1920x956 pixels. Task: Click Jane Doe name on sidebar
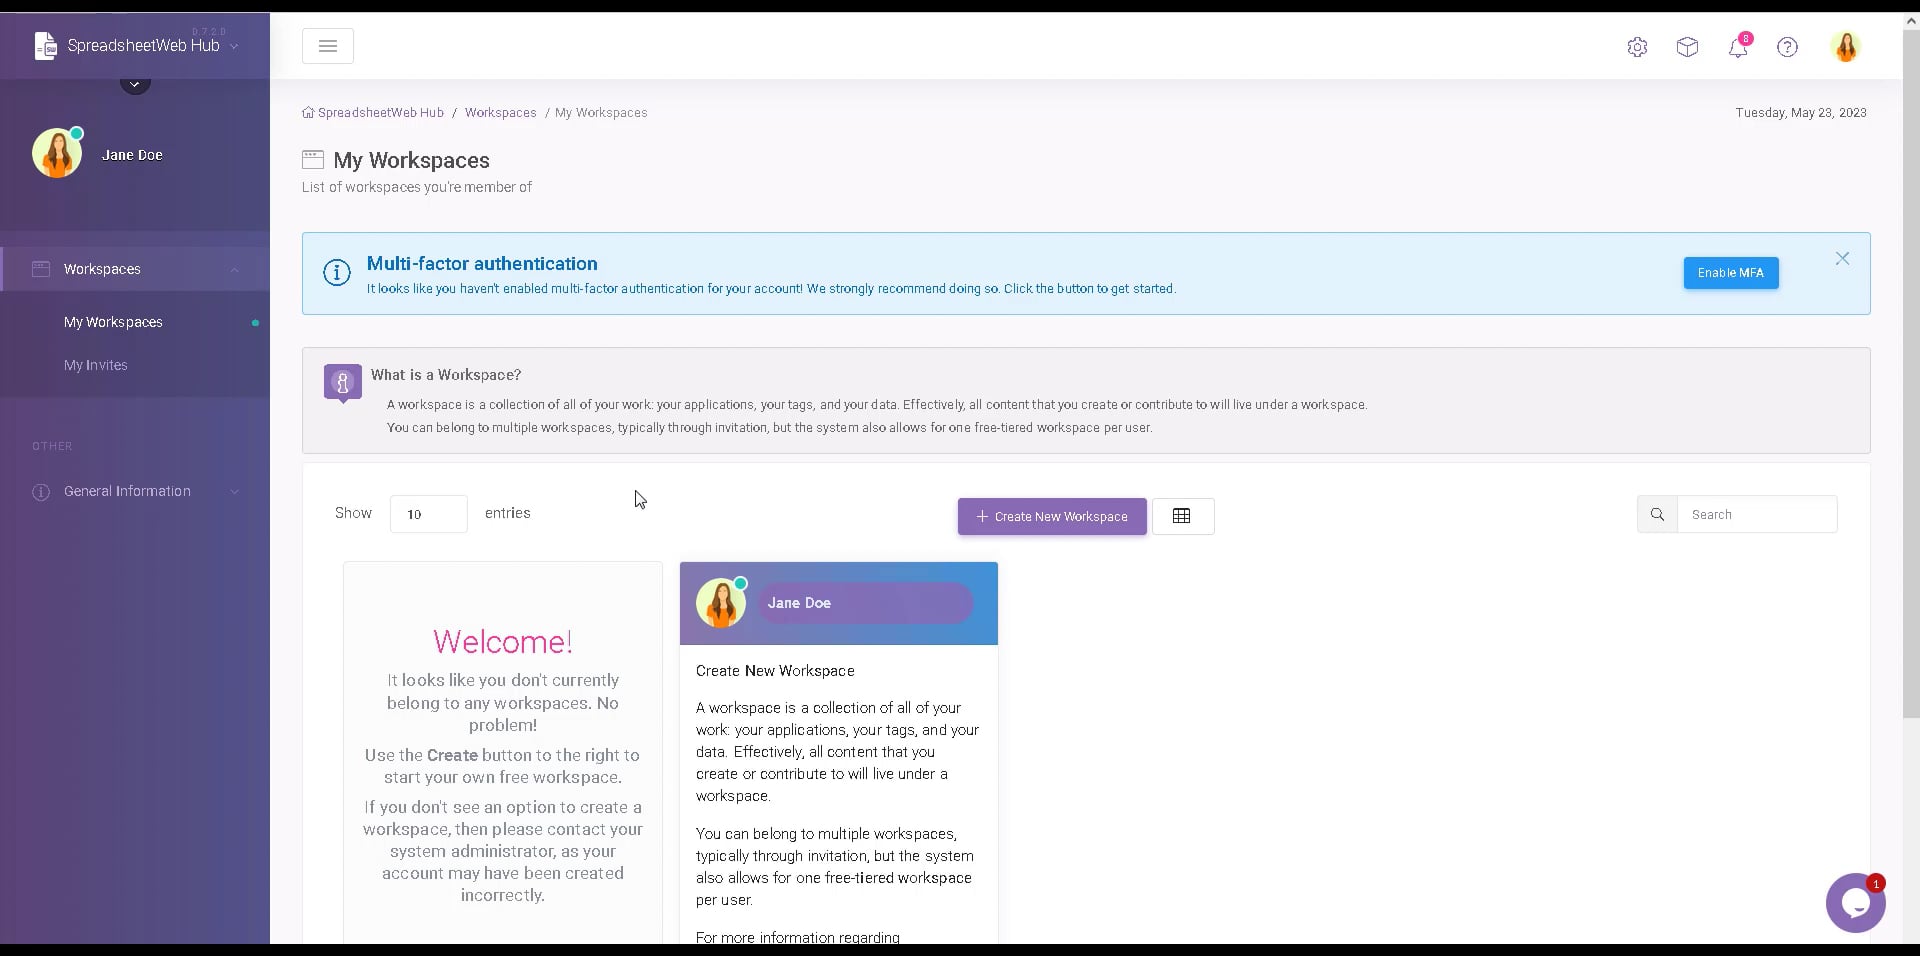click(x=132, y=155)
